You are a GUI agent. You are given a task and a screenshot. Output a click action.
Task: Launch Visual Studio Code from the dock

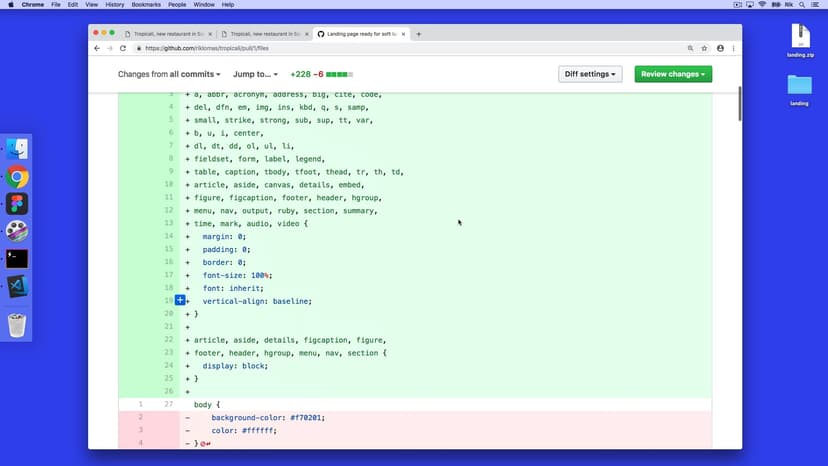(x=17, y=285)
